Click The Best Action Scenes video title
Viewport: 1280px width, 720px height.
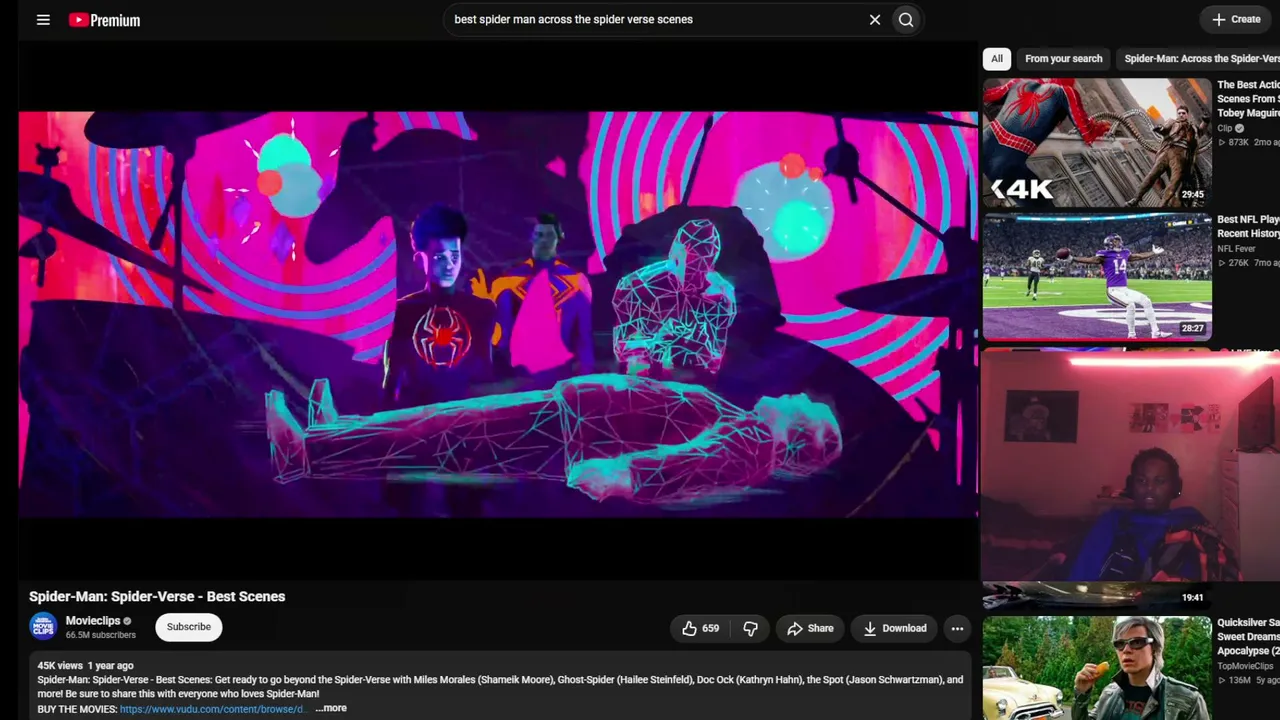tap(1248, 99)
